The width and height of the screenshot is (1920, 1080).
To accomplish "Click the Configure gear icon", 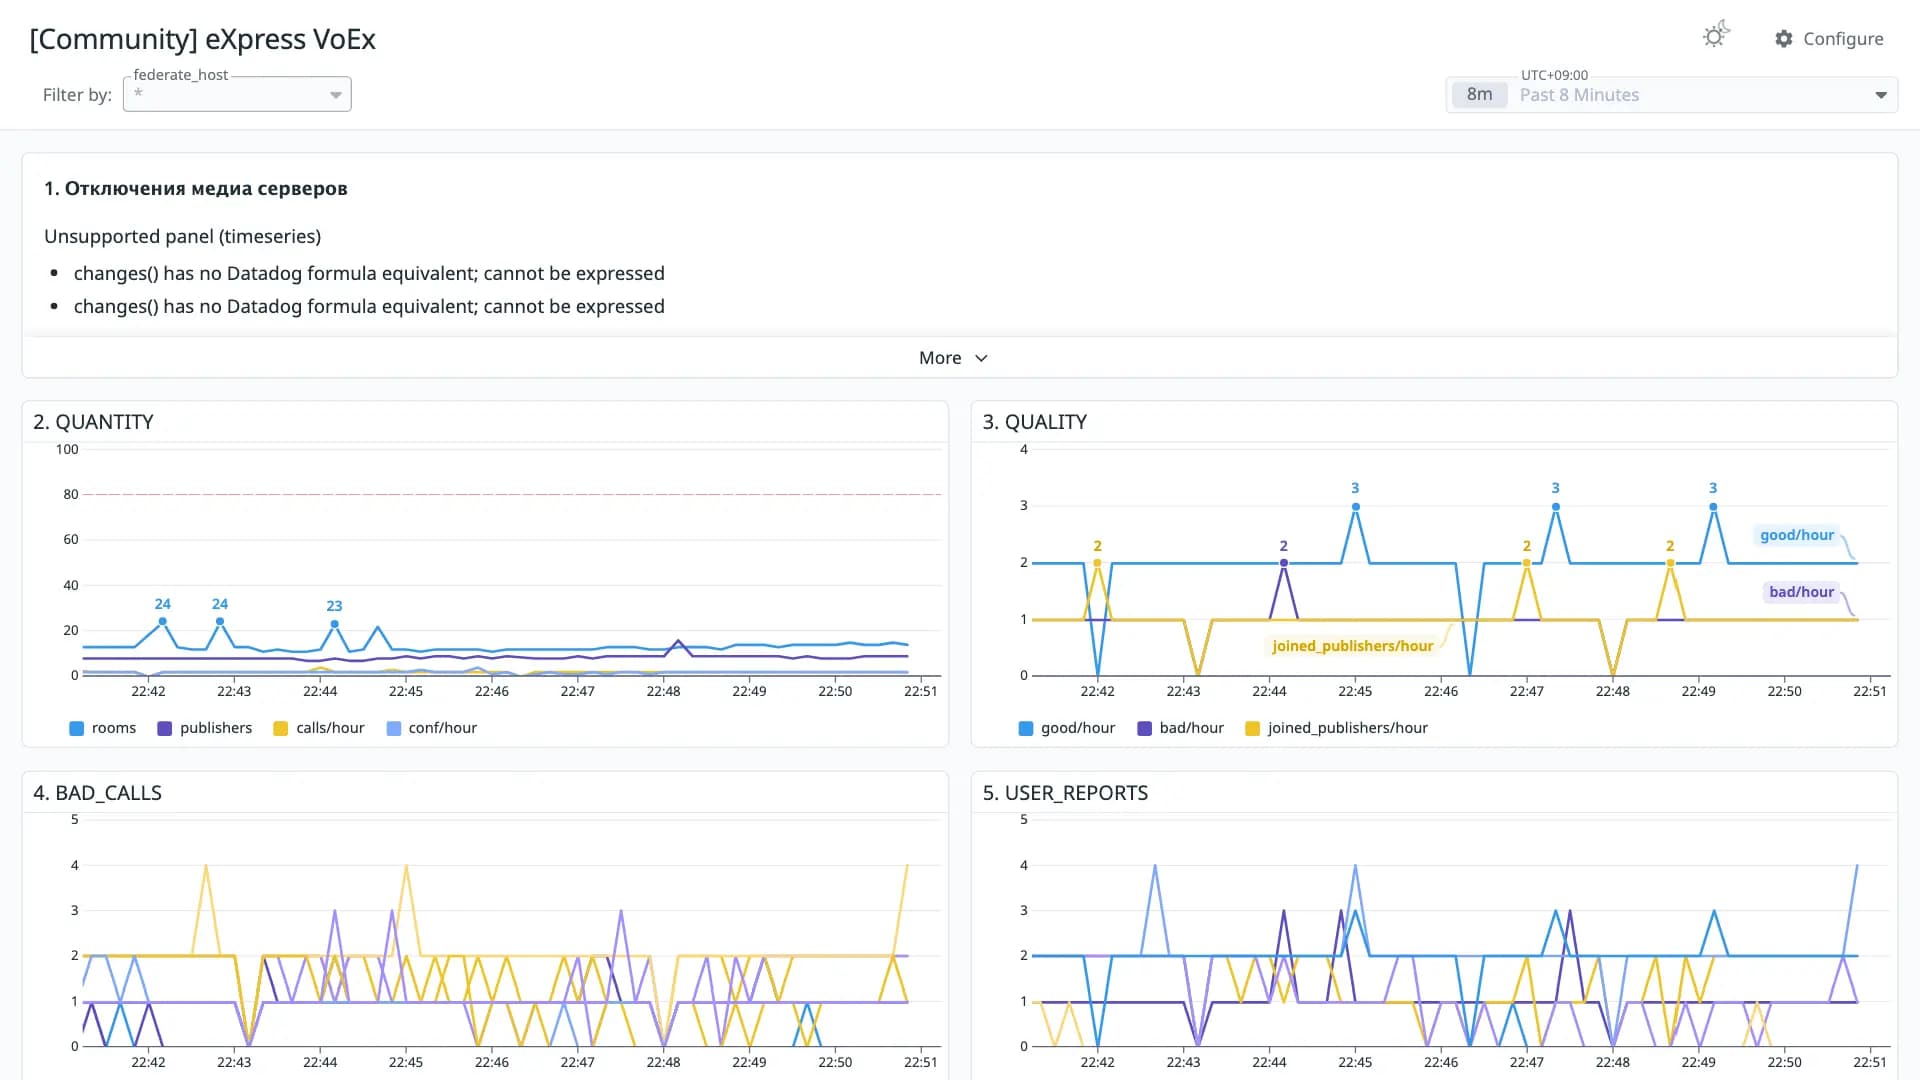I will tap(1784, 38).
